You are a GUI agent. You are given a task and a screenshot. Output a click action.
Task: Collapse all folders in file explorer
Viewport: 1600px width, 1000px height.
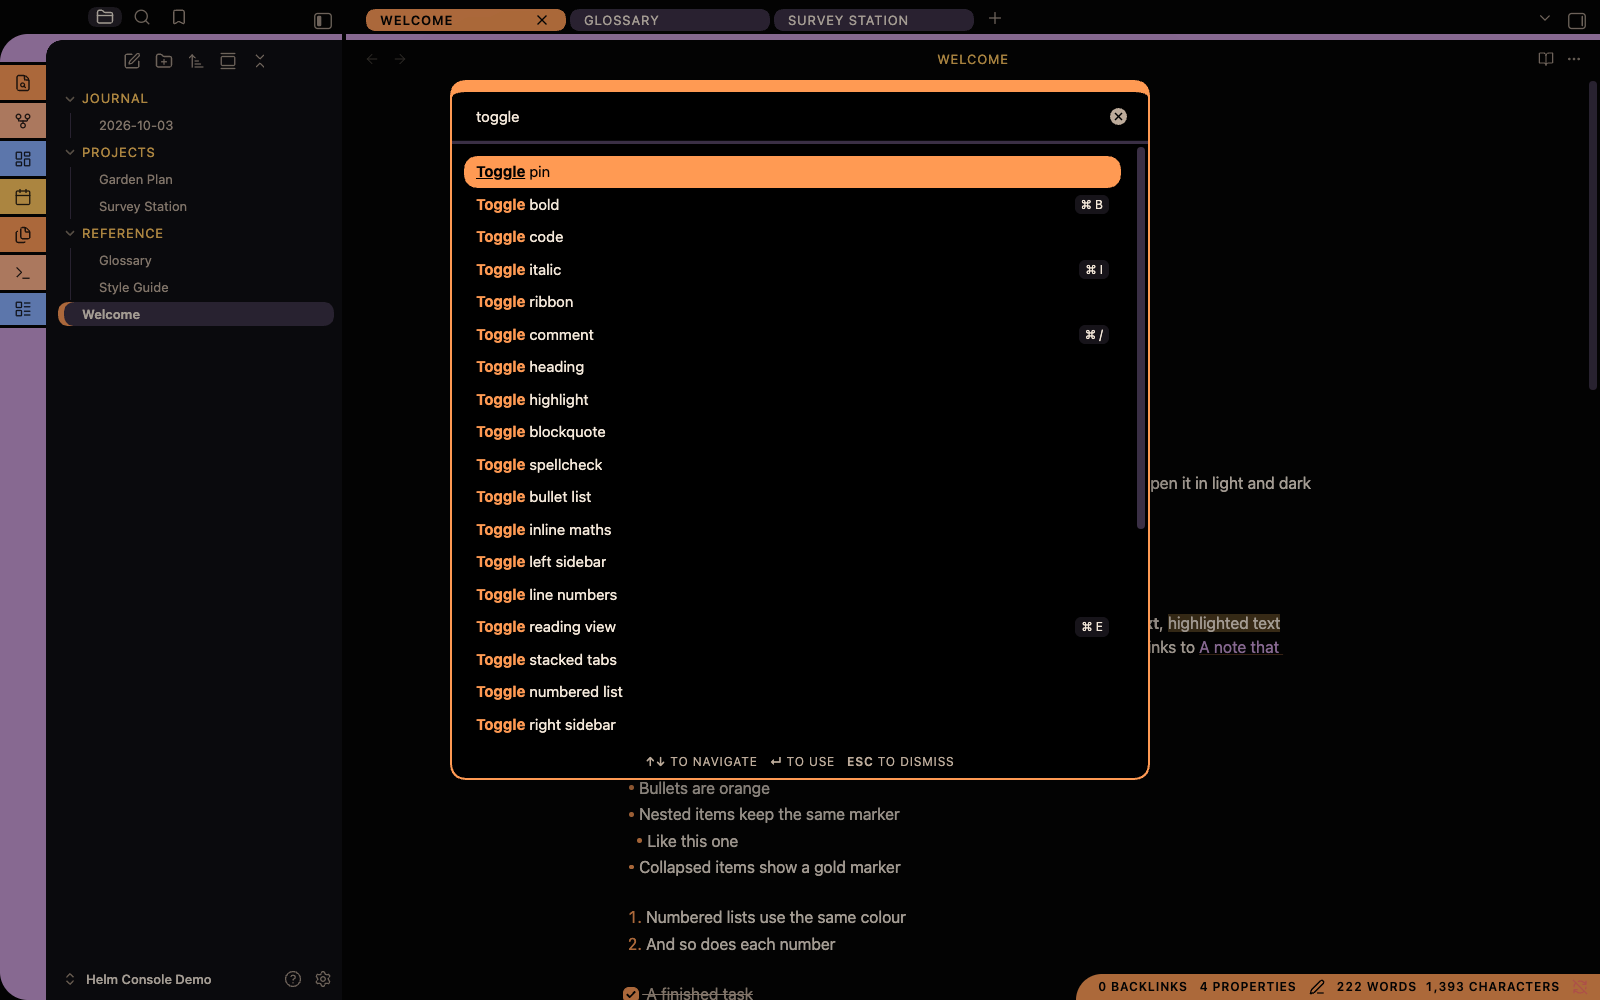(260, 61)
